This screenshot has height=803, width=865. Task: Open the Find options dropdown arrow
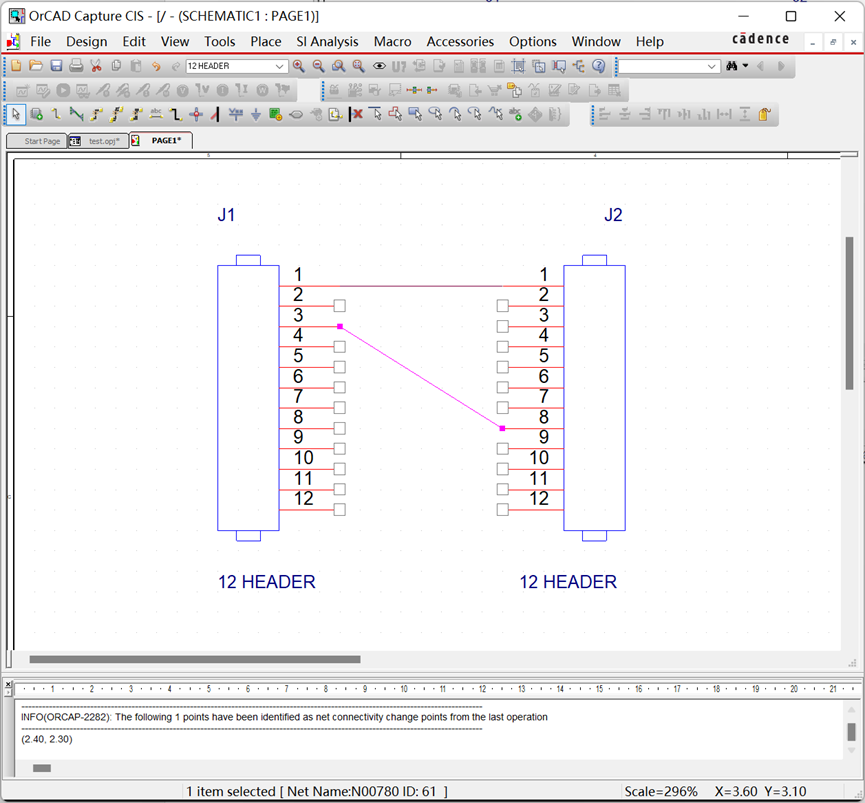click(745, 66)
